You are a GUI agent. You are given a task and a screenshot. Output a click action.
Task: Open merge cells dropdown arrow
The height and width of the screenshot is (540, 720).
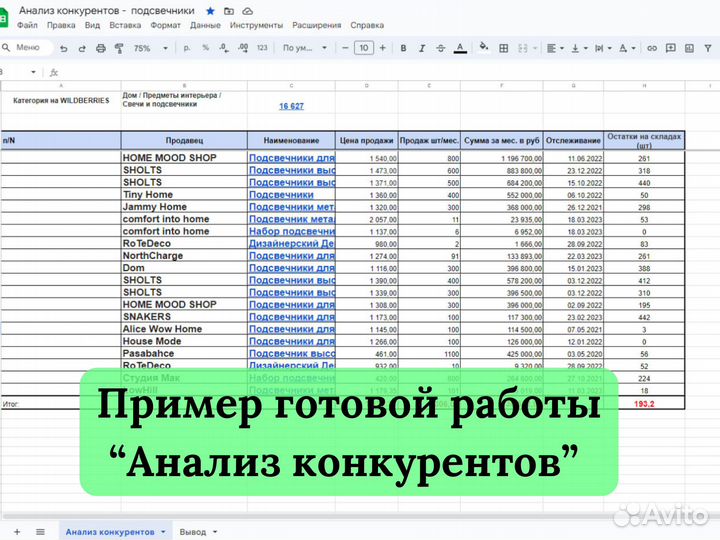click(x=535, y=48)
